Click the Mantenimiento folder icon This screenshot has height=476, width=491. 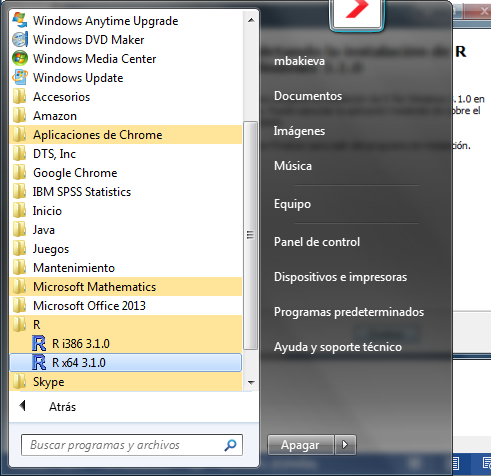point(20,267)
